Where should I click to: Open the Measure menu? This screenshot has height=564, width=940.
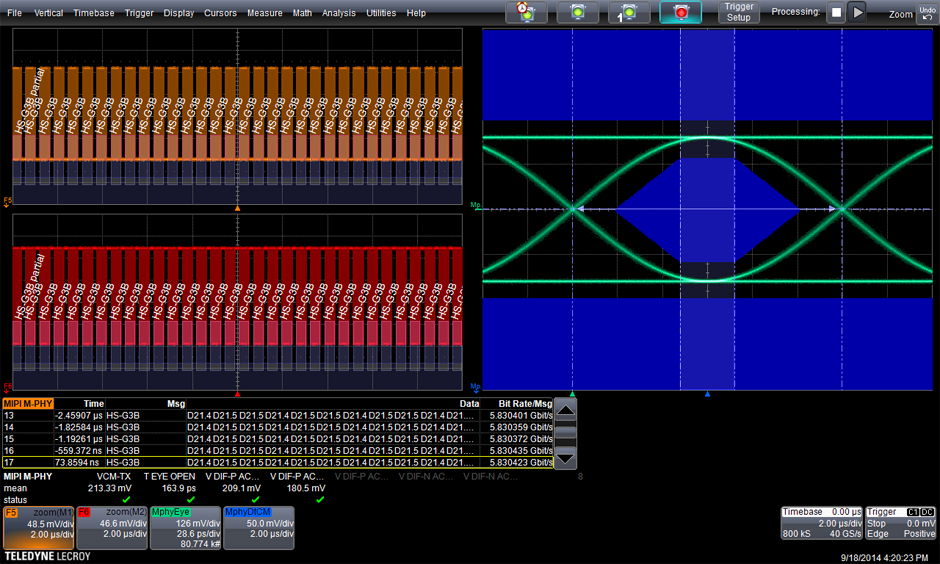[264, 13]
